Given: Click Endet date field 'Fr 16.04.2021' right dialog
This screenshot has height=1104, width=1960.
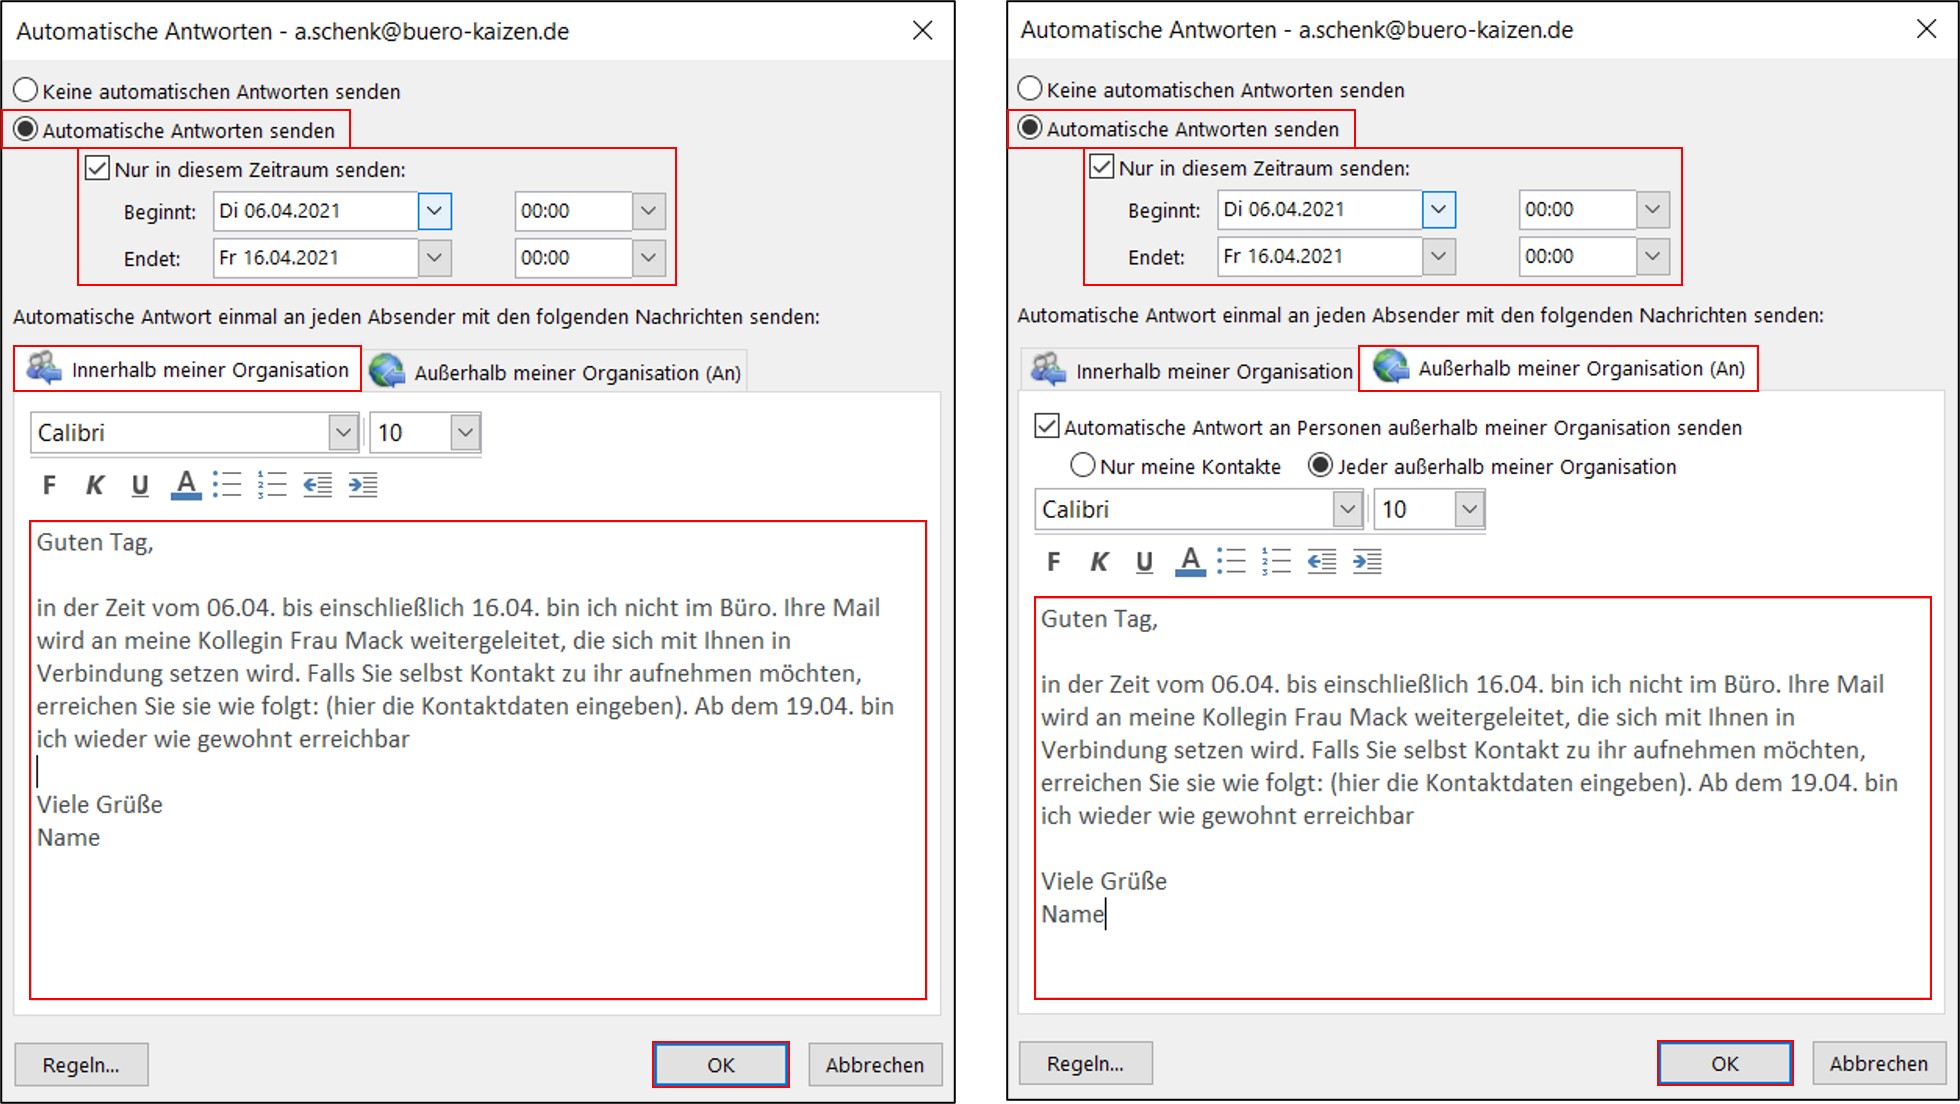Looking at the screenshot, I should [x=1320, y=256].
